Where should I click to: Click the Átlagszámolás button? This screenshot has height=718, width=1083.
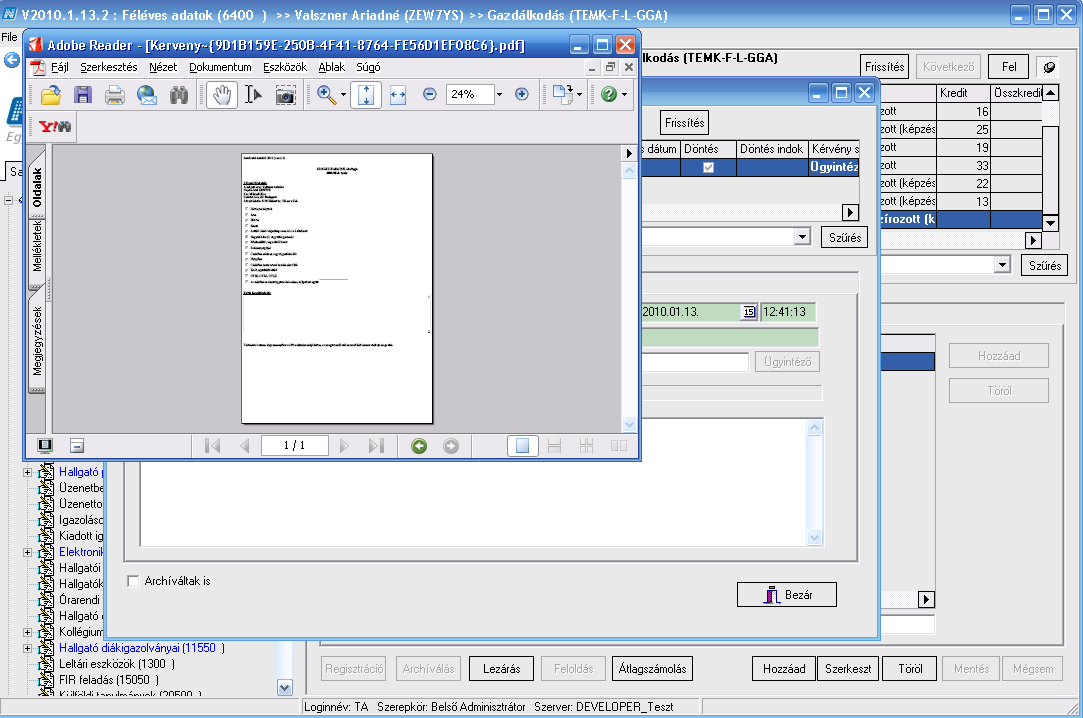[x=652, y=669]
